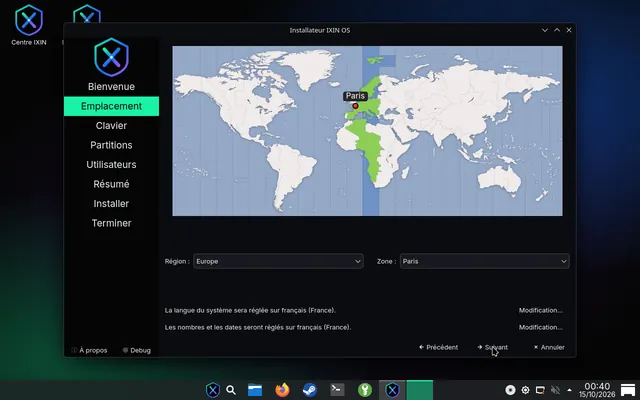Click the green window entry in taskbar
Viewport: 640px width, 400px height.
(420, 390)
